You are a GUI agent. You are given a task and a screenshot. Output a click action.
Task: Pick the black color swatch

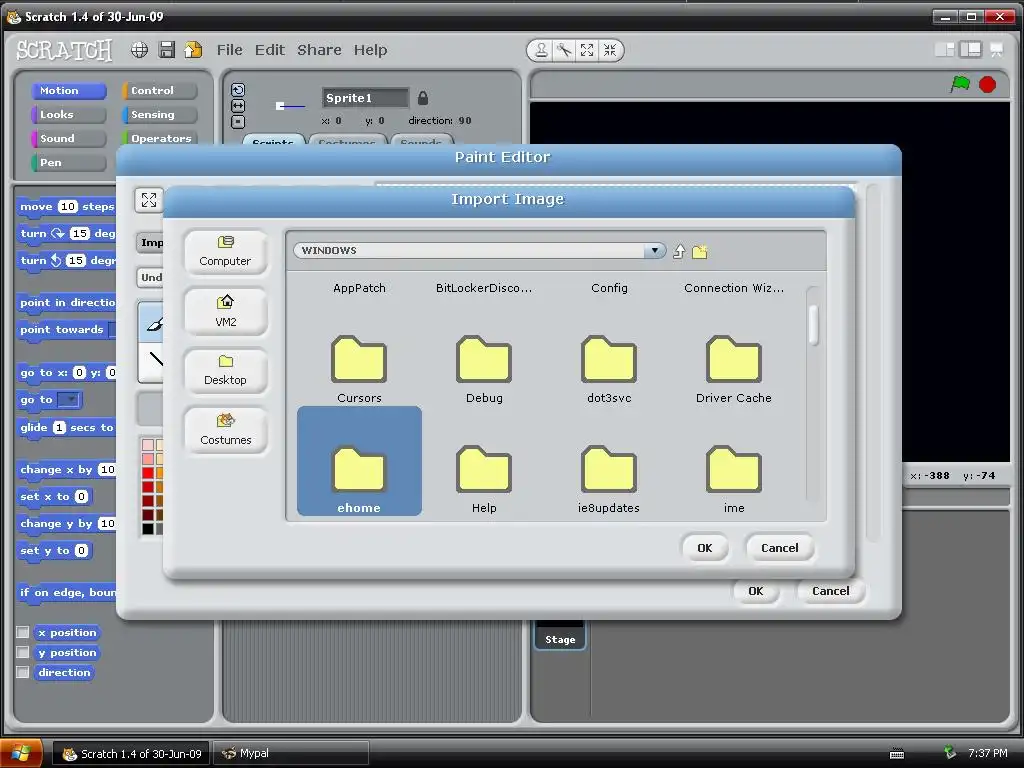(x=148, y=529)
